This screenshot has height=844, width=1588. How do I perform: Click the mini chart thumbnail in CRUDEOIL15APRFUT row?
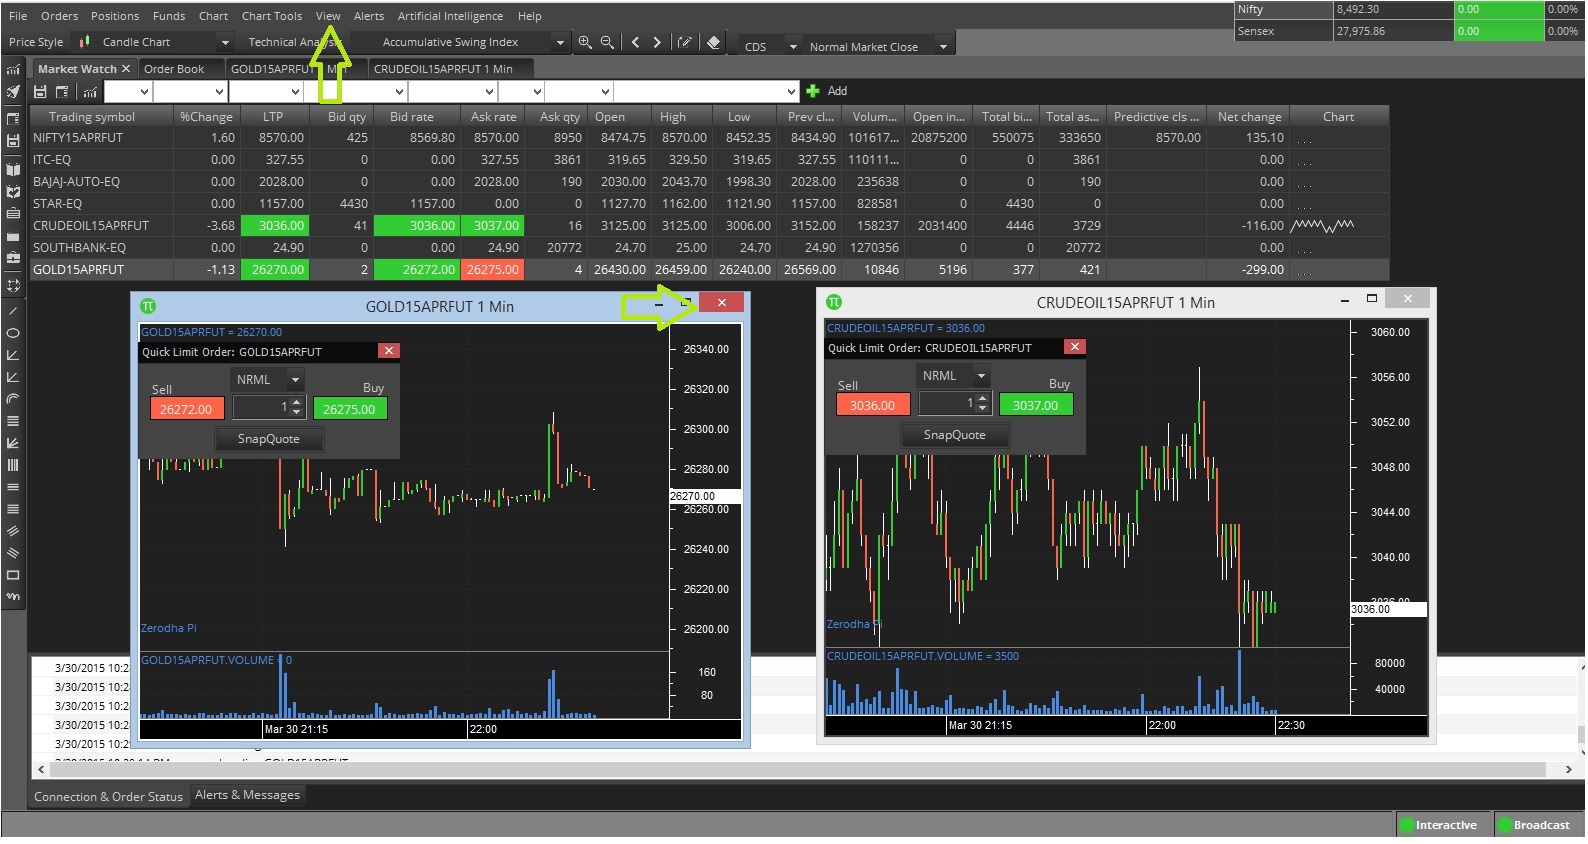coord(1322,226)
